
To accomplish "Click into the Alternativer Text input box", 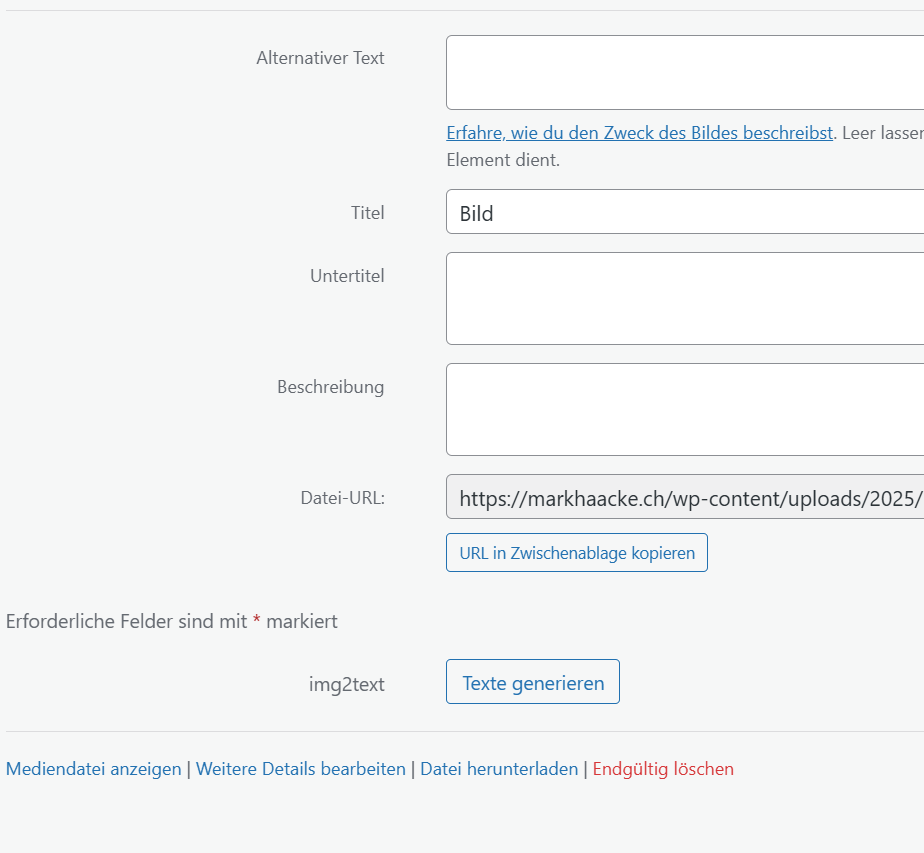I will point(684,72).
